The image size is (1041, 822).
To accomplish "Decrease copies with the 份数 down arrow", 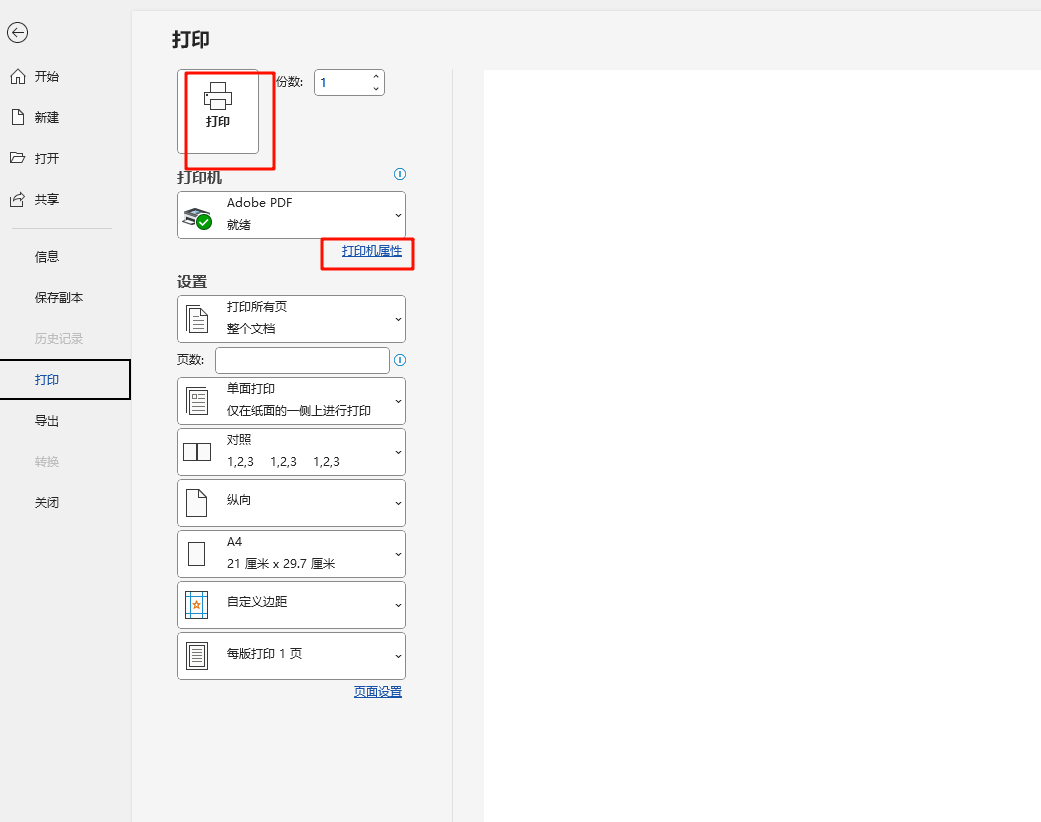I will click(376, 89).
